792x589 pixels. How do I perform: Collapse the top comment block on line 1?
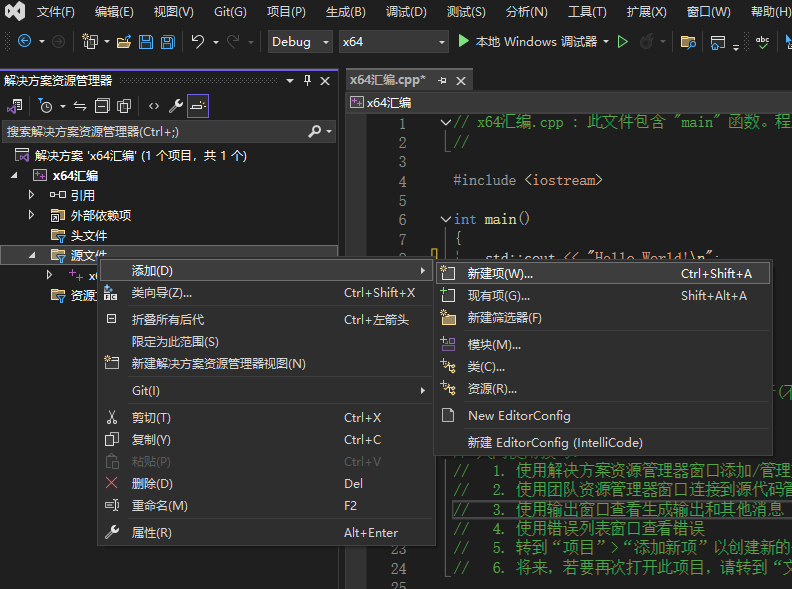click(445, 122)
